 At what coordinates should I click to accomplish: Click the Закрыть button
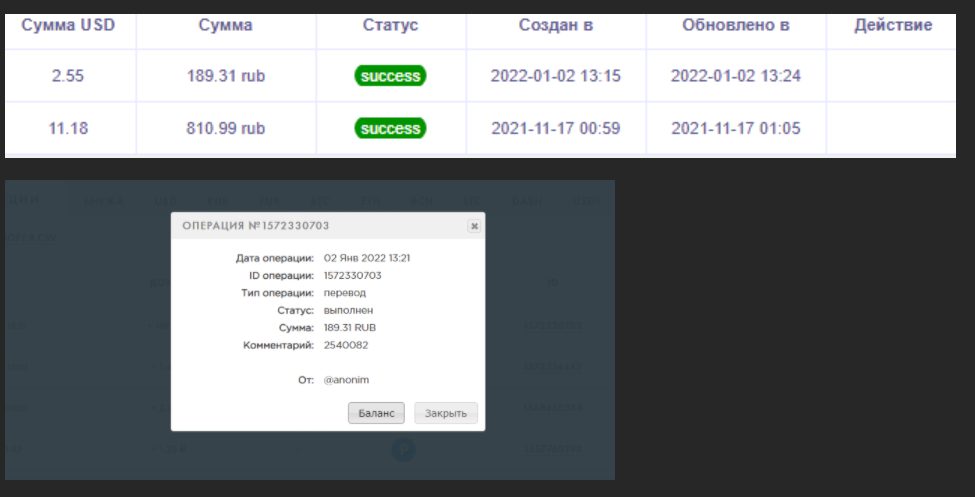[446, 413]
